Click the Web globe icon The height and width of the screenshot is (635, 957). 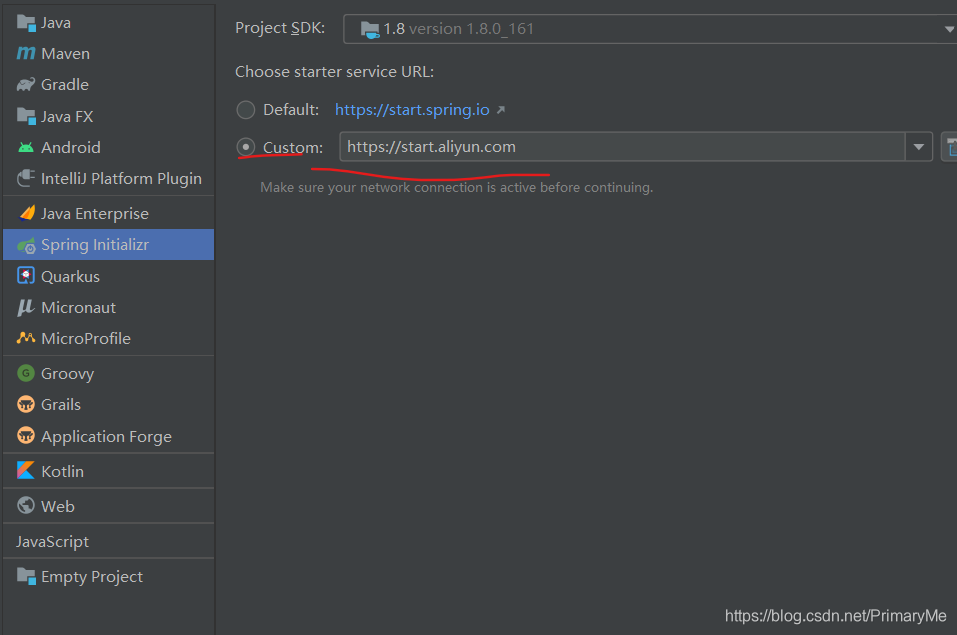[26, 505]
